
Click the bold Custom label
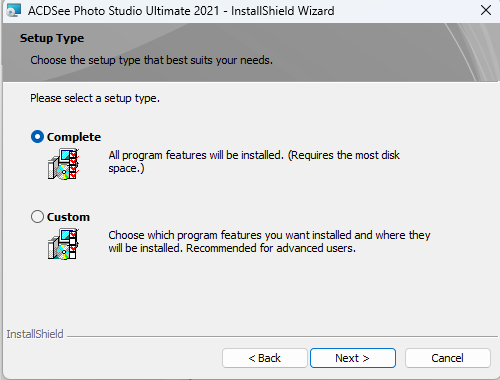[68, 217]
